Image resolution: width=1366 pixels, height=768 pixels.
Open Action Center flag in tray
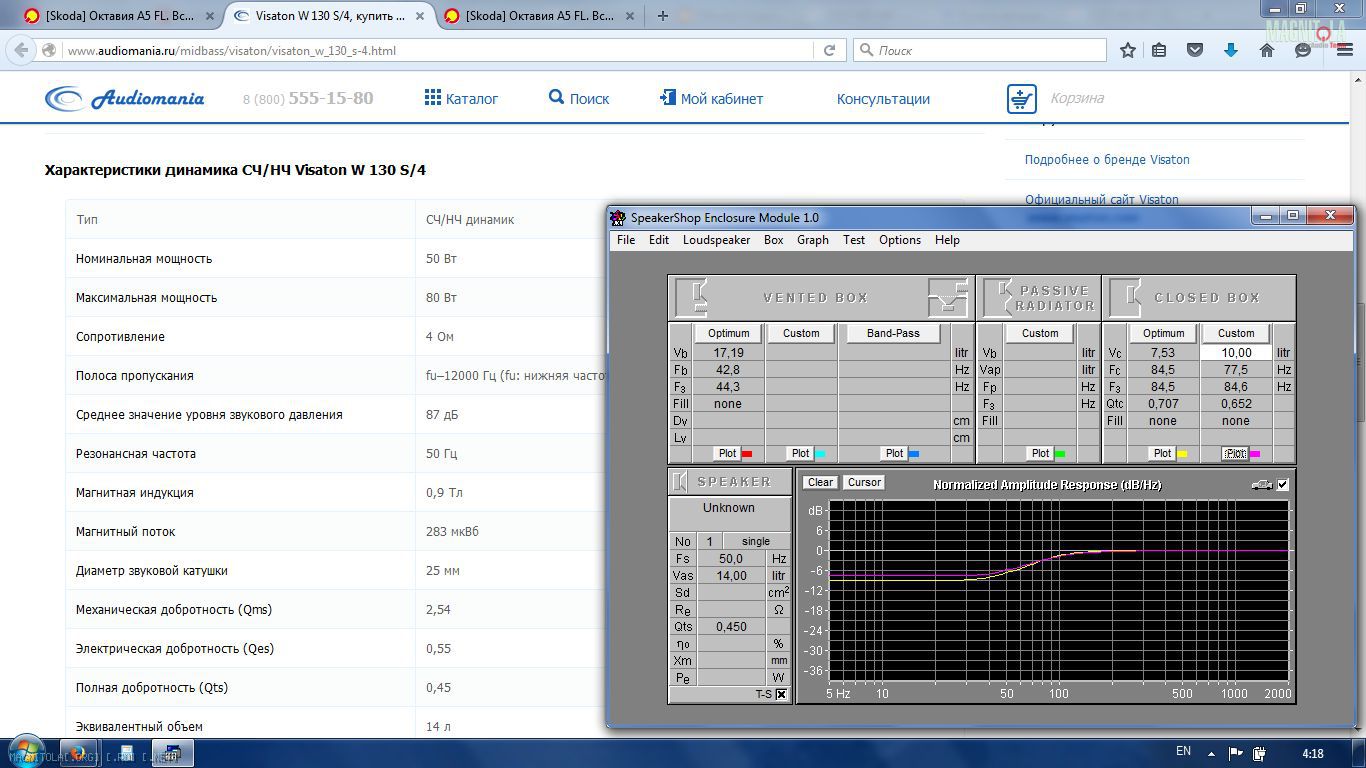[x=1237, y=753]
